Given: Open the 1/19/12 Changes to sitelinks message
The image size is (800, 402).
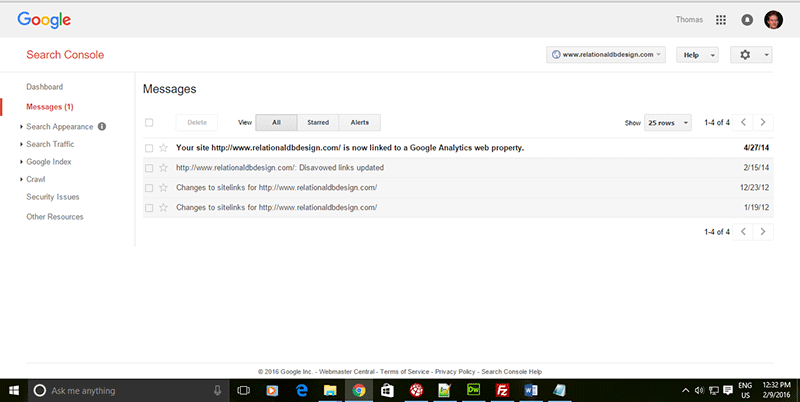Looking at the screenshot, I should point(277,208).
